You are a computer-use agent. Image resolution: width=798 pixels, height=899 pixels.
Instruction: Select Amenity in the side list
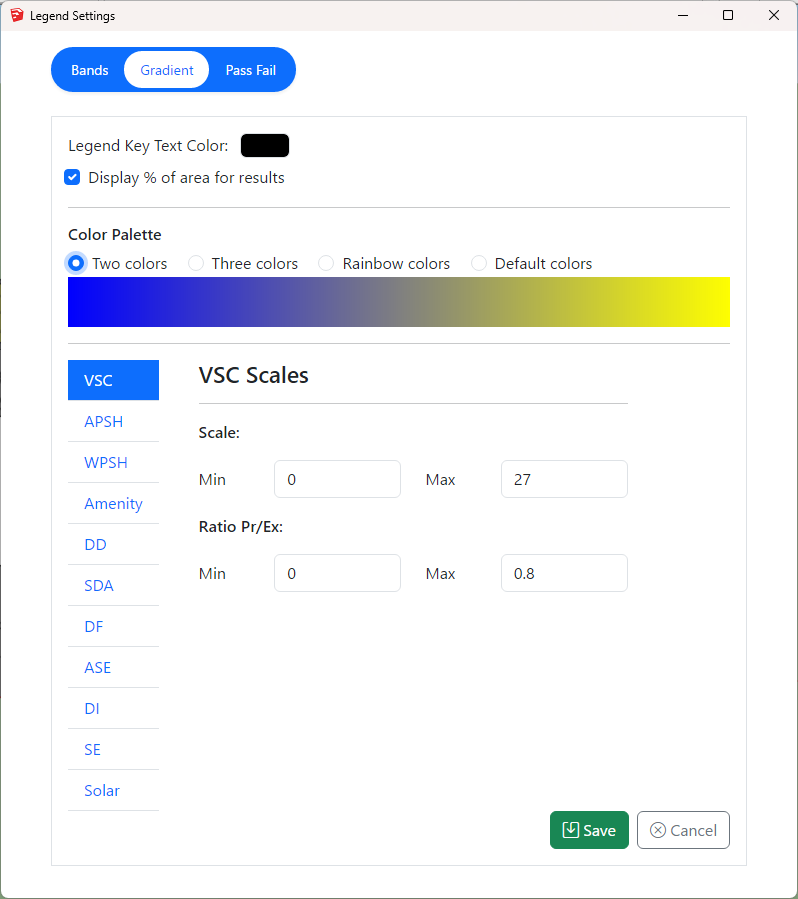[113, 504]
